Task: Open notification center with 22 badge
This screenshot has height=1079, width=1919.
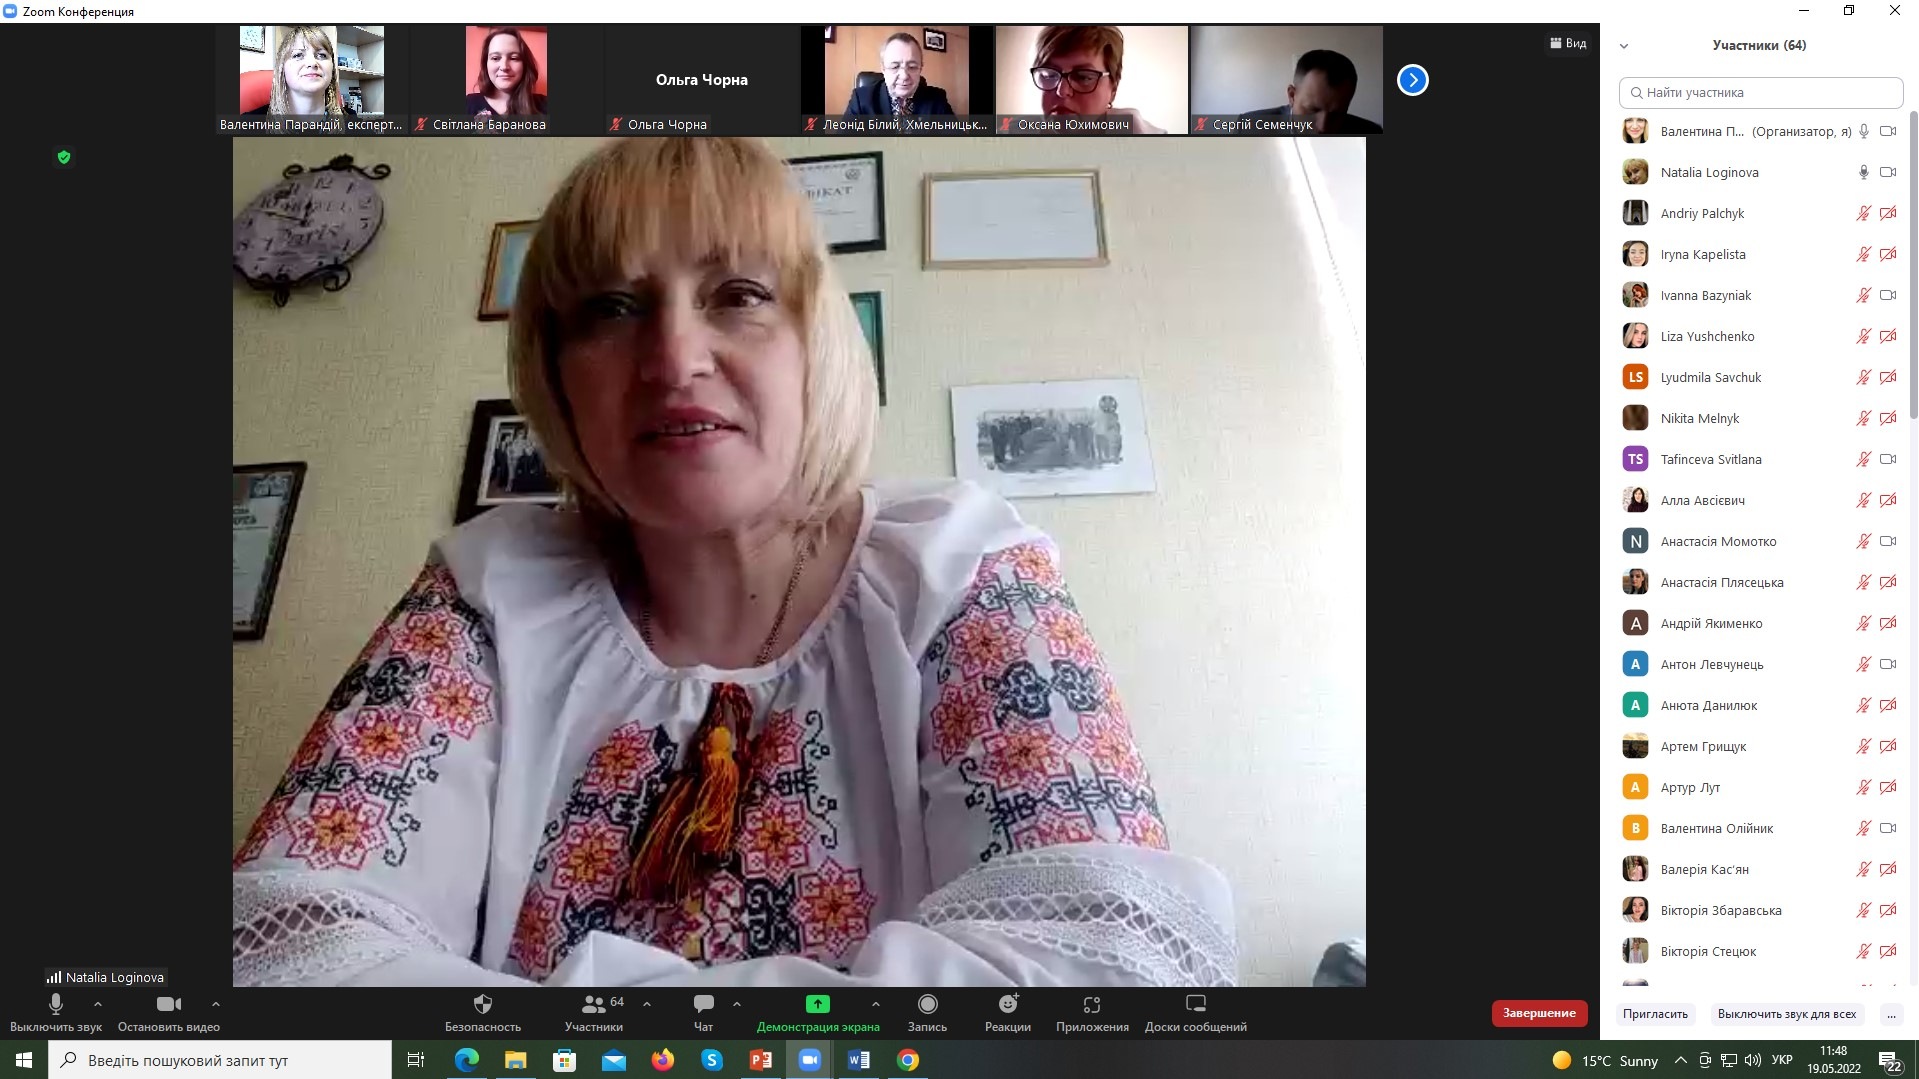Action: (1890, 1061)
